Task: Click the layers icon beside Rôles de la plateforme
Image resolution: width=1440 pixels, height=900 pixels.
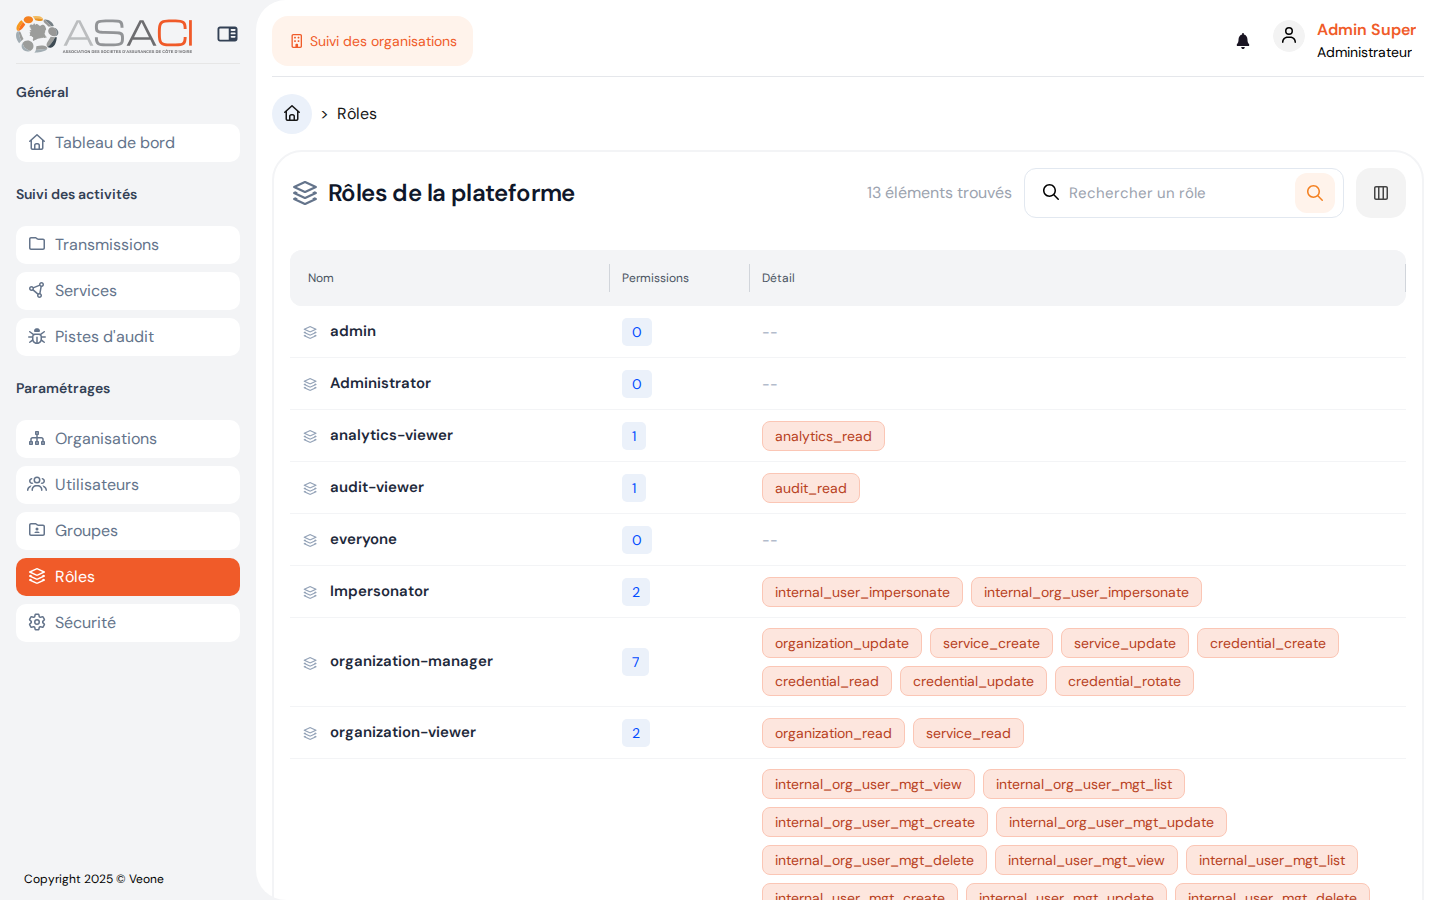Action: point(305,192)
